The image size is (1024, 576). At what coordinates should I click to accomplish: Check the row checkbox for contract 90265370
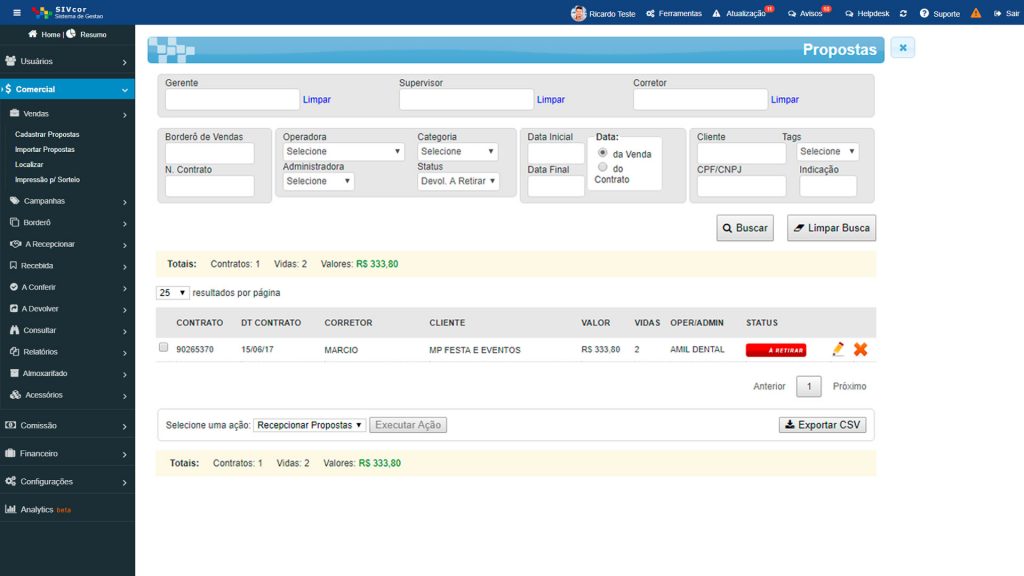[x=163, y=347]
